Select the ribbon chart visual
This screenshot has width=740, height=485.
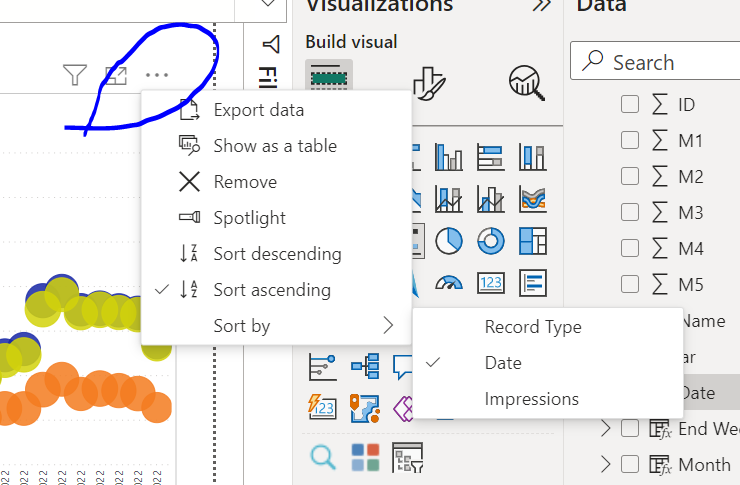tap(533, 199)
